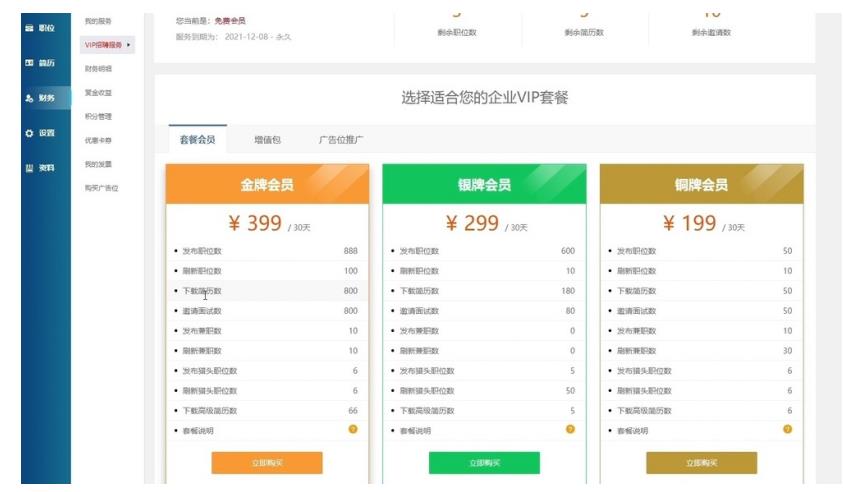Screen dimensions: 843x492
Task: Switch to the 广告位推广 tab
Action: tap(340, 139)
